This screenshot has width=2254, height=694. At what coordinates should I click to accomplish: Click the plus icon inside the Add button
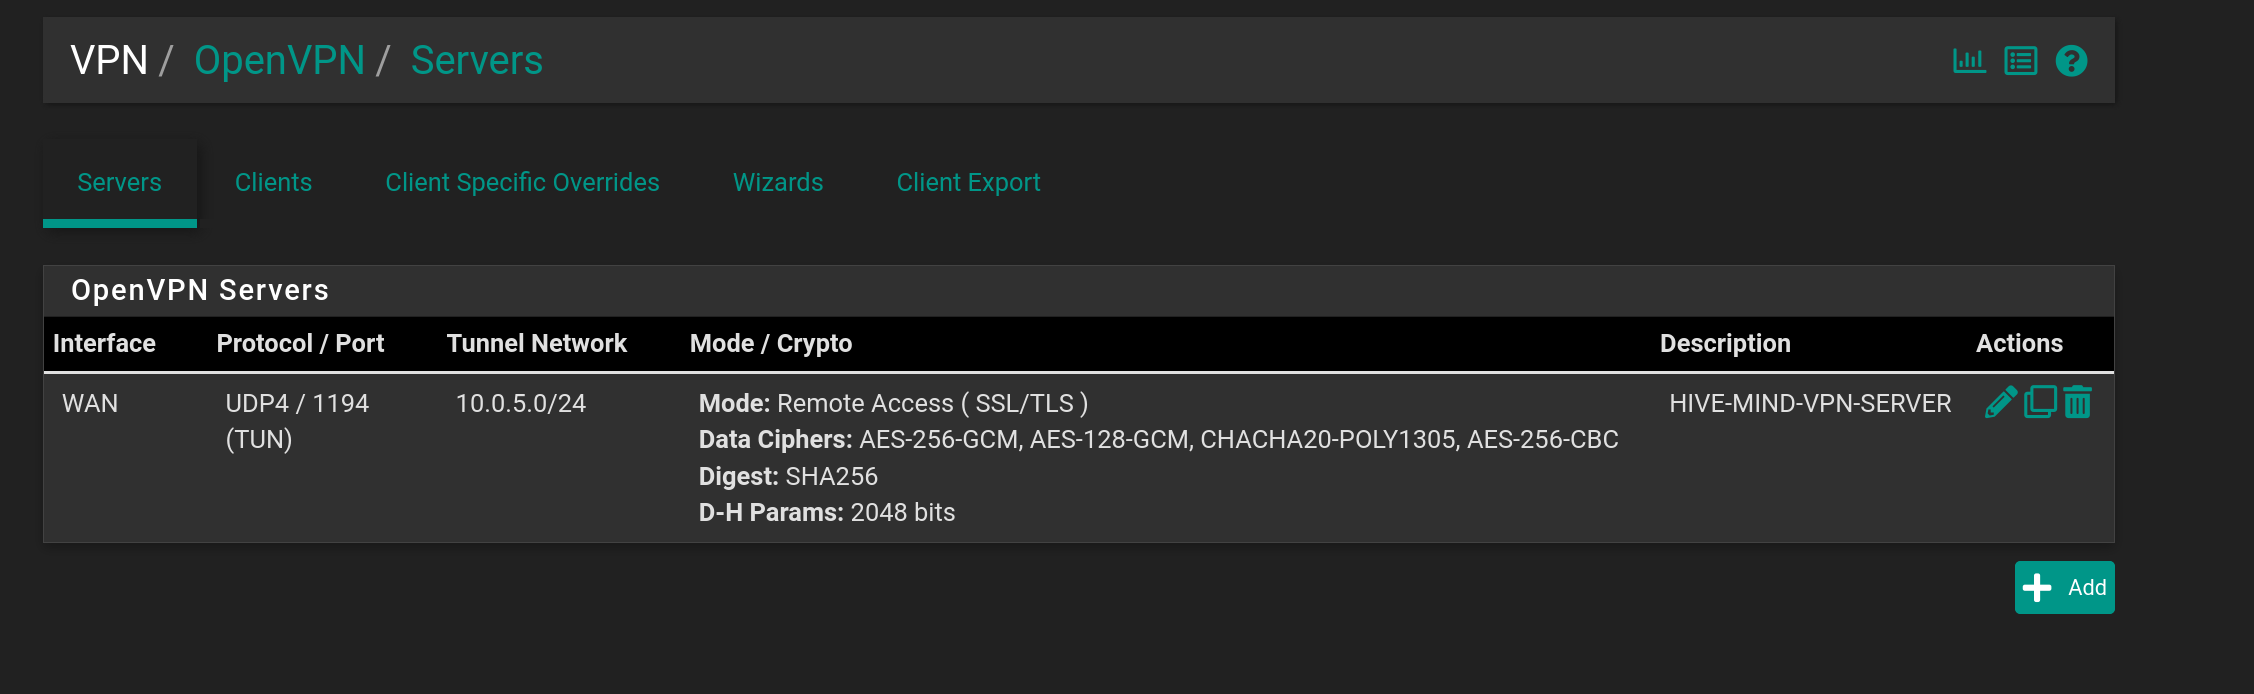pyautogui.click(x=2037, y=587)
